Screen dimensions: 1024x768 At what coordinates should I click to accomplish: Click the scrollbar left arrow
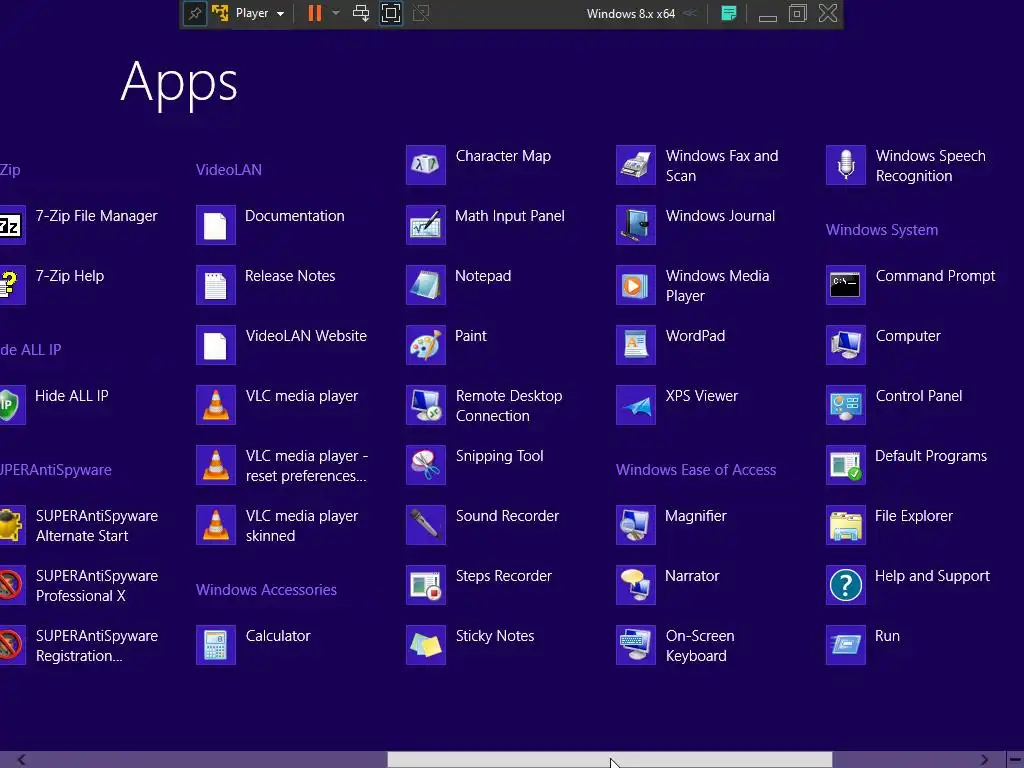[22, 760]
